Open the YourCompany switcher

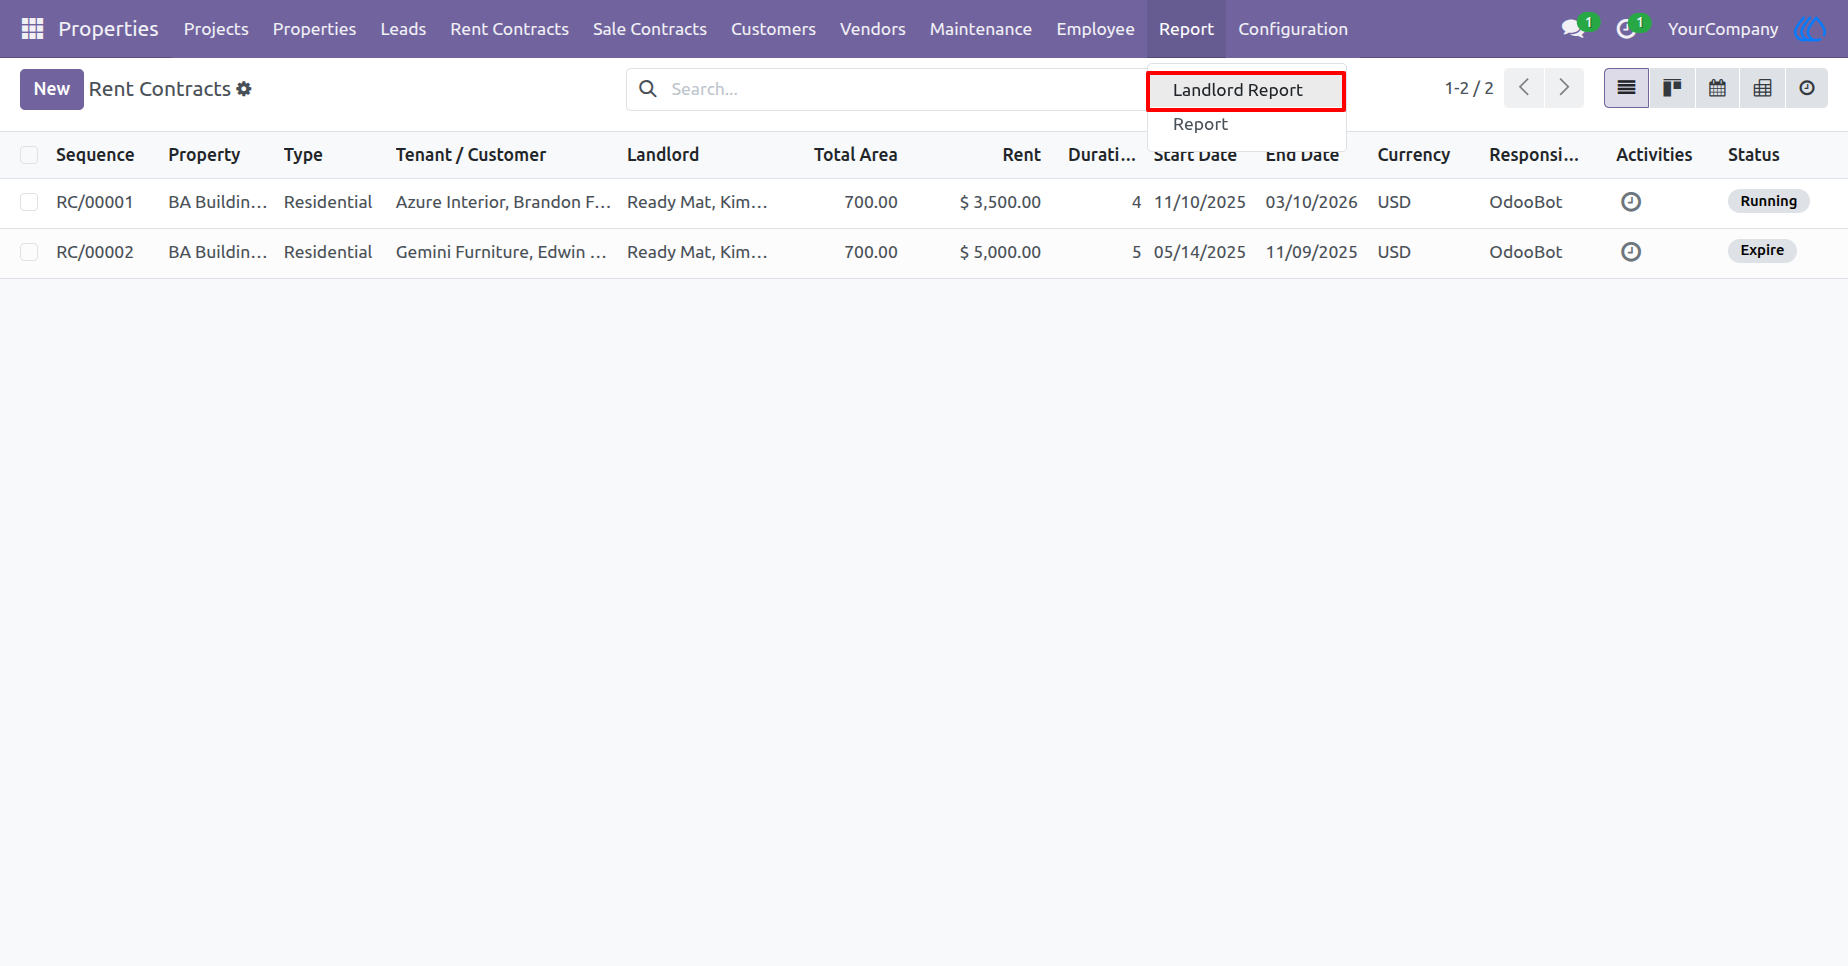tap(1723, 29)
